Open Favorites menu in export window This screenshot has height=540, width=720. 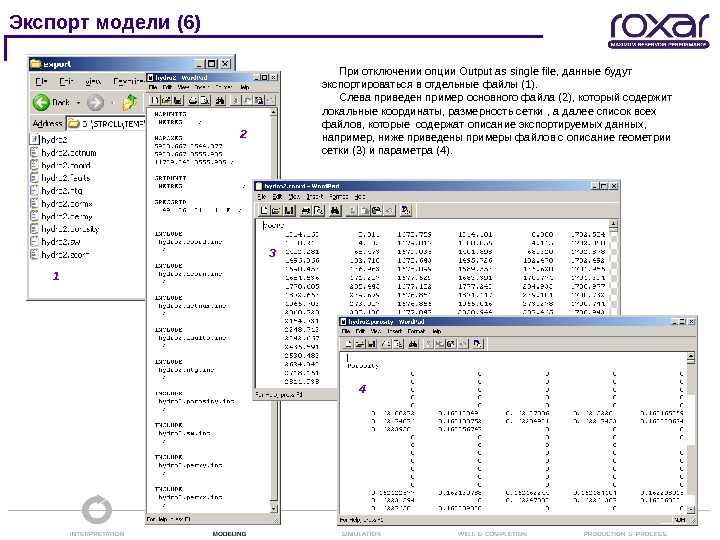pyautogui.click(x=129, y=81)
